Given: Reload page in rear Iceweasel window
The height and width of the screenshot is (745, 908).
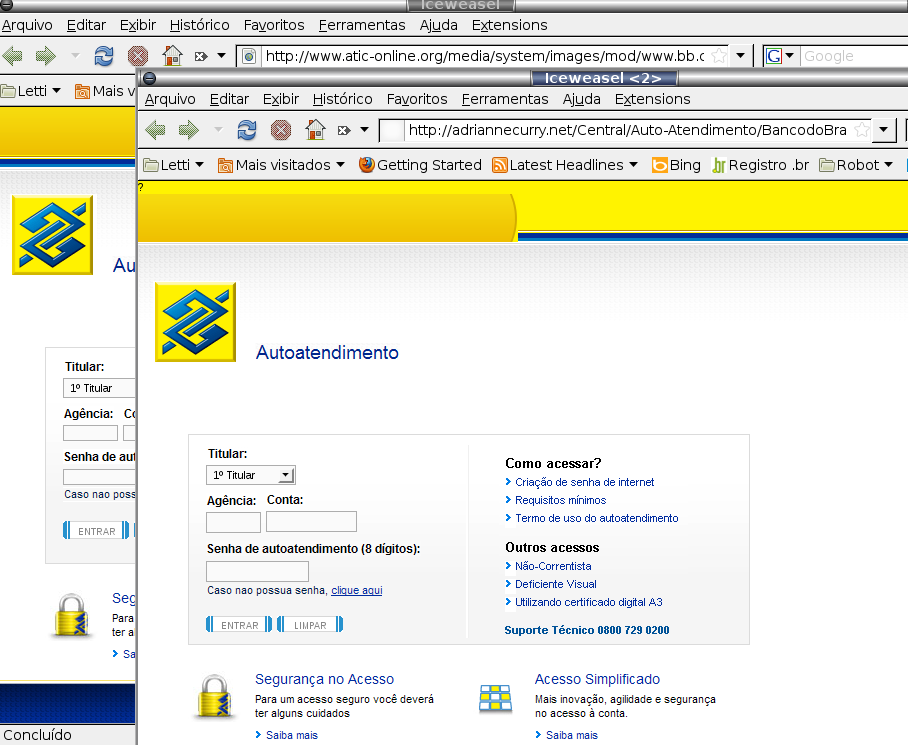Looking at the screenshot, I should coord(104,56).
